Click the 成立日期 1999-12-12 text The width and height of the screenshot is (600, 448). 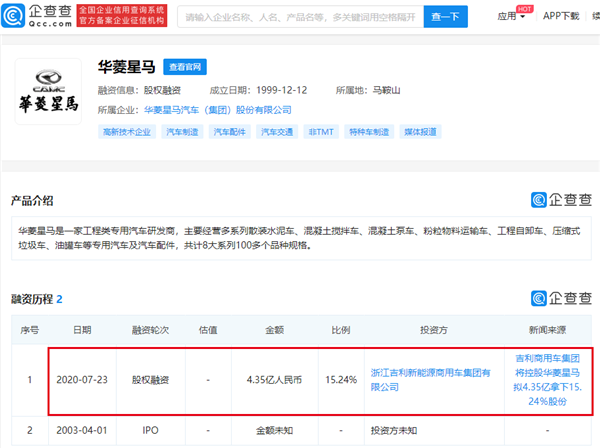click(x=258, y=90)
